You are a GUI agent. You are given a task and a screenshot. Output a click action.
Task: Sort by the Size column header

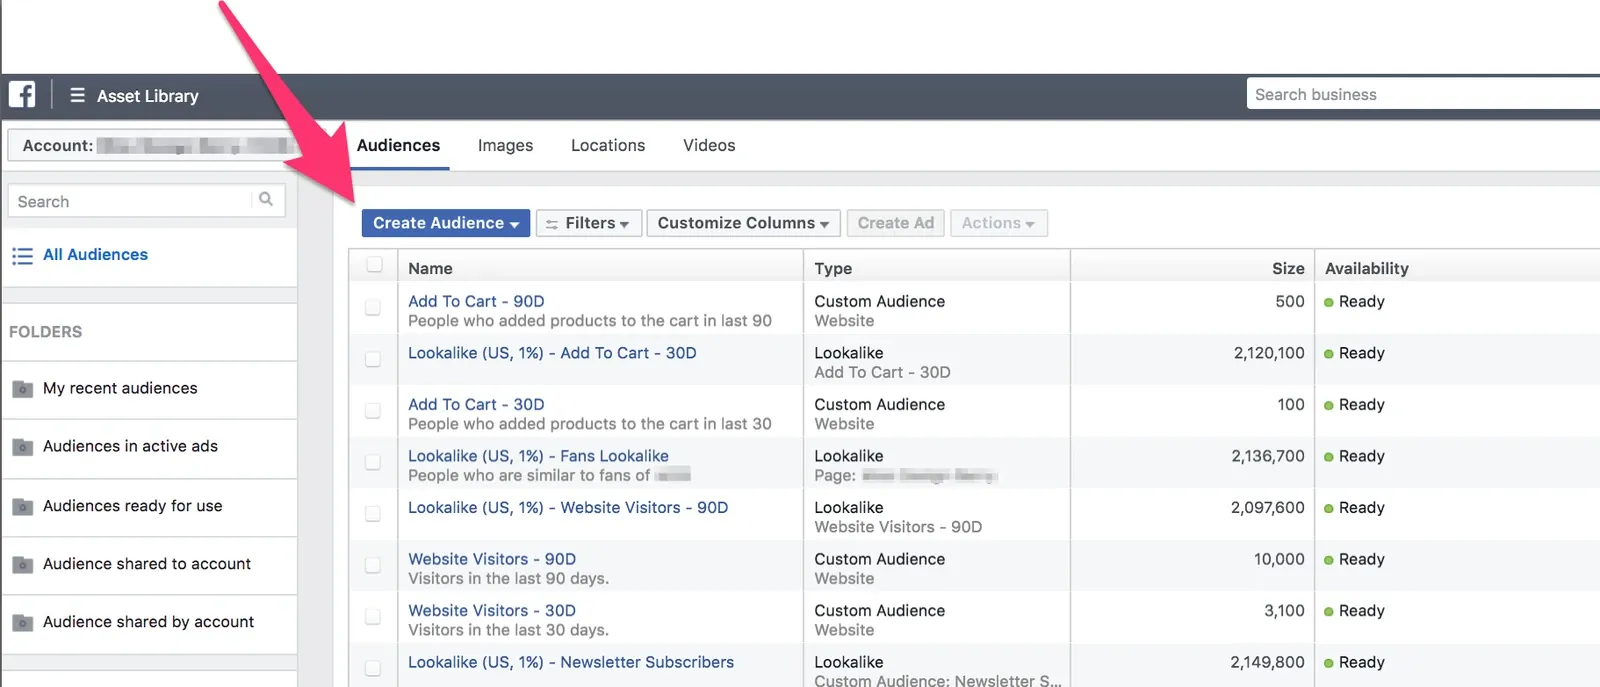[x=1288, y=268]
